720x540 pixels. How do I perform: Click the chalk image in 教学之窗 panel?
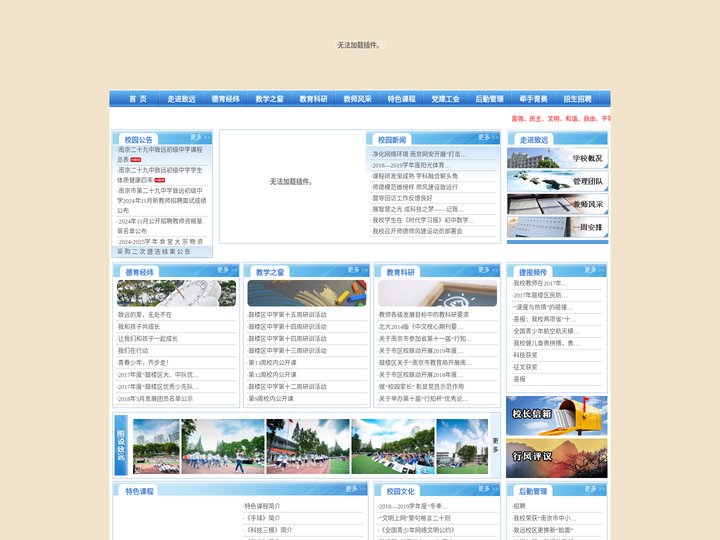coord(307,293)
